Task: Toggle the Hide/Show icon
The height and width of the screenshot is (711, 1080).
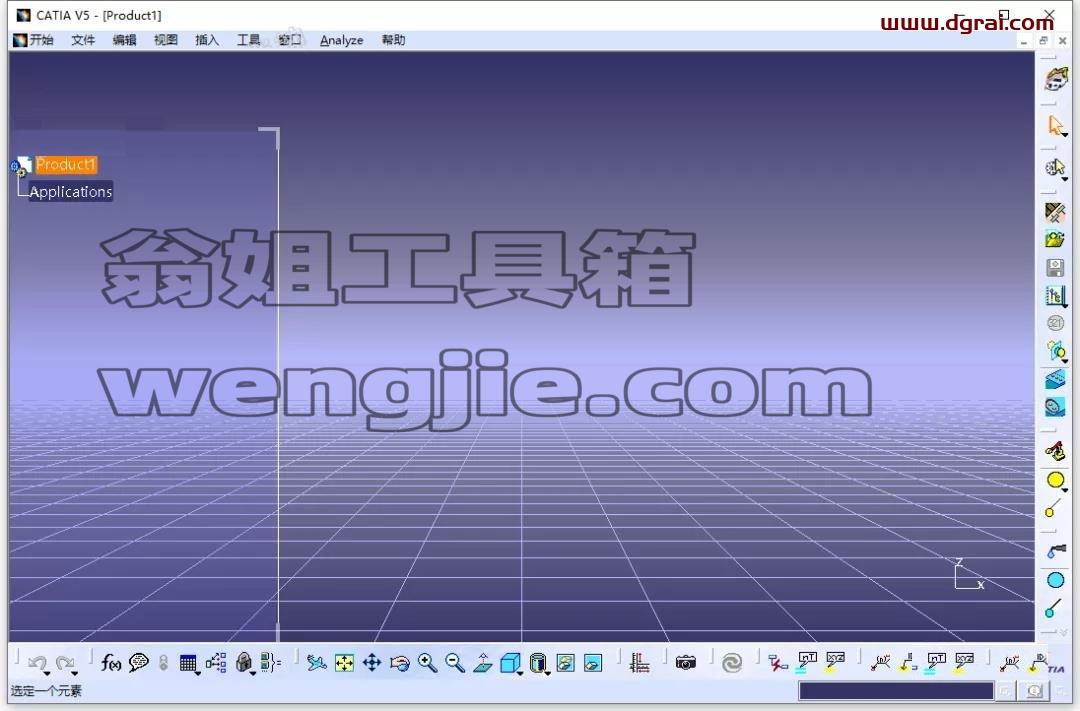Action: tap(565, 663)
